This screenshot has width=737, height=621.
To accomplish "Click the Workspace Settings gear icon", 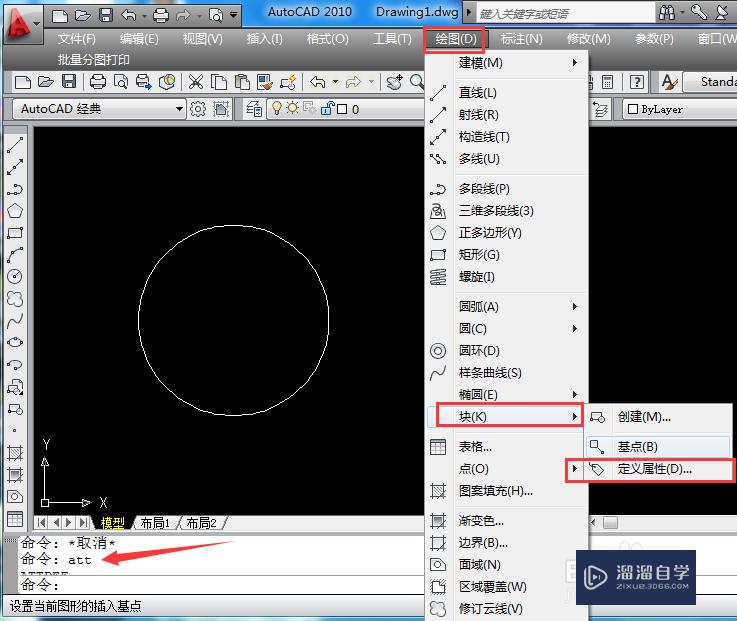I will coord(197,109).
